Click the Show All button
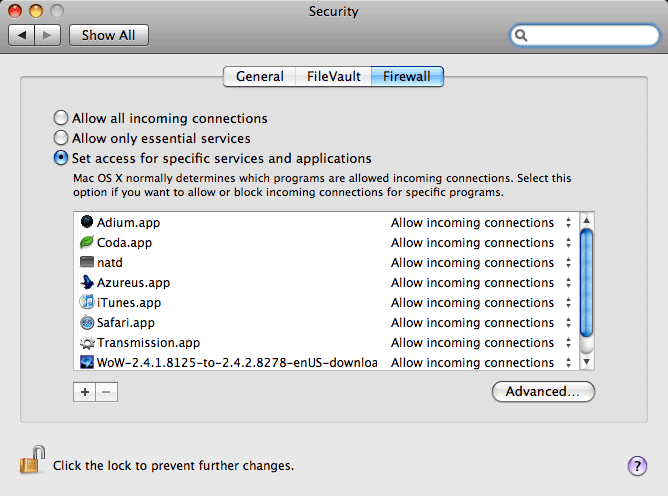Viewport: 668px width, 496px height. (x=109, y=35)
